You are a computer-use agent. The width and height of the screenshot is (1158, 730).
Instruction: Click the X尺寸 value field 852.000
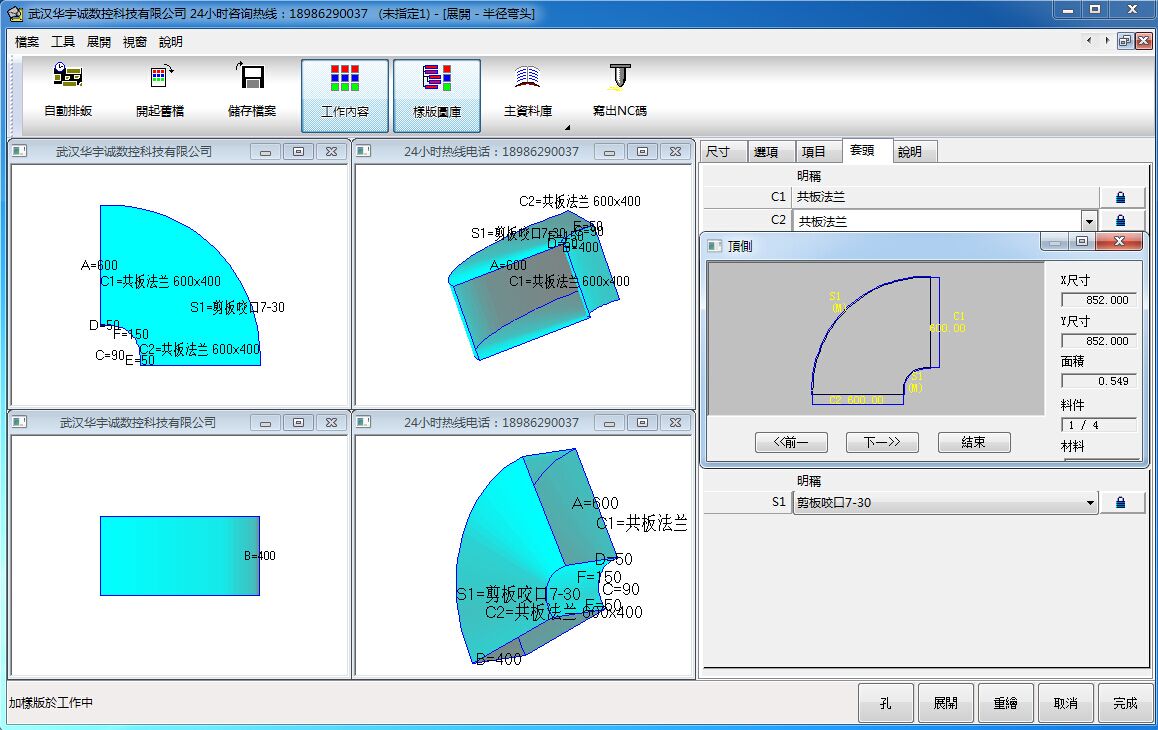[1098, 300]
